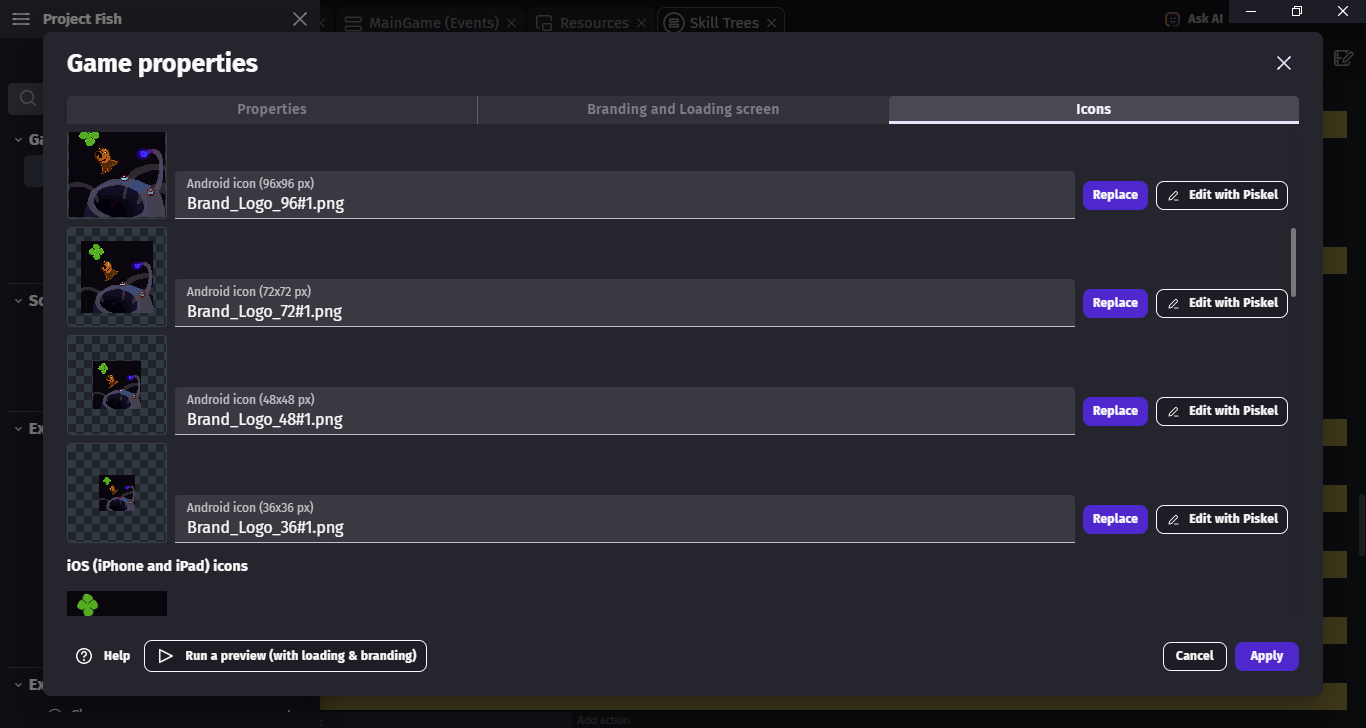Expand the bottom section chevron in the project panel
Viewport: 1366px width, 728px height.
coord(19,684)
